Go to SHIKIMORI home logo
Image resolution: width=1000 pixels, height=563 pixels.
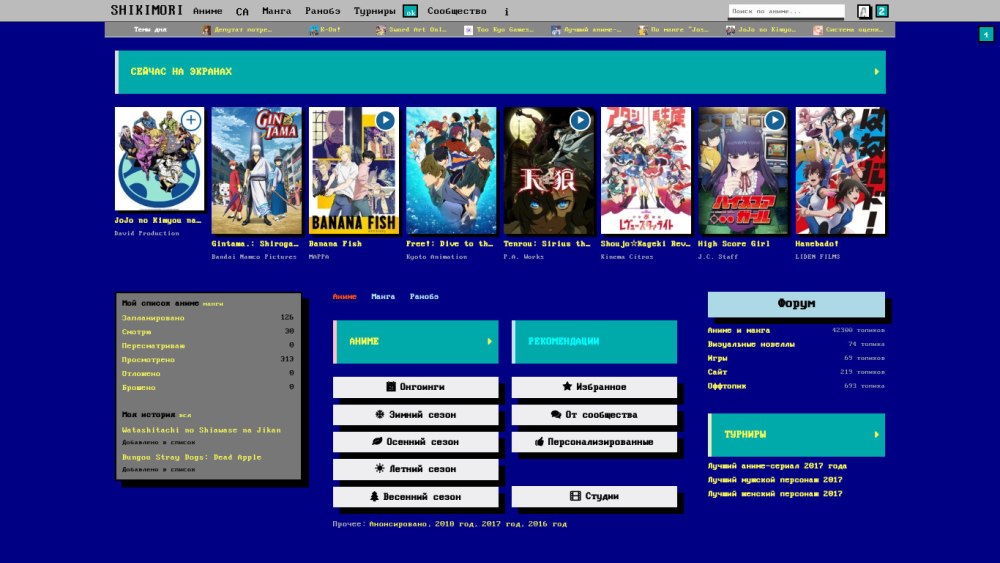[147, 10]
